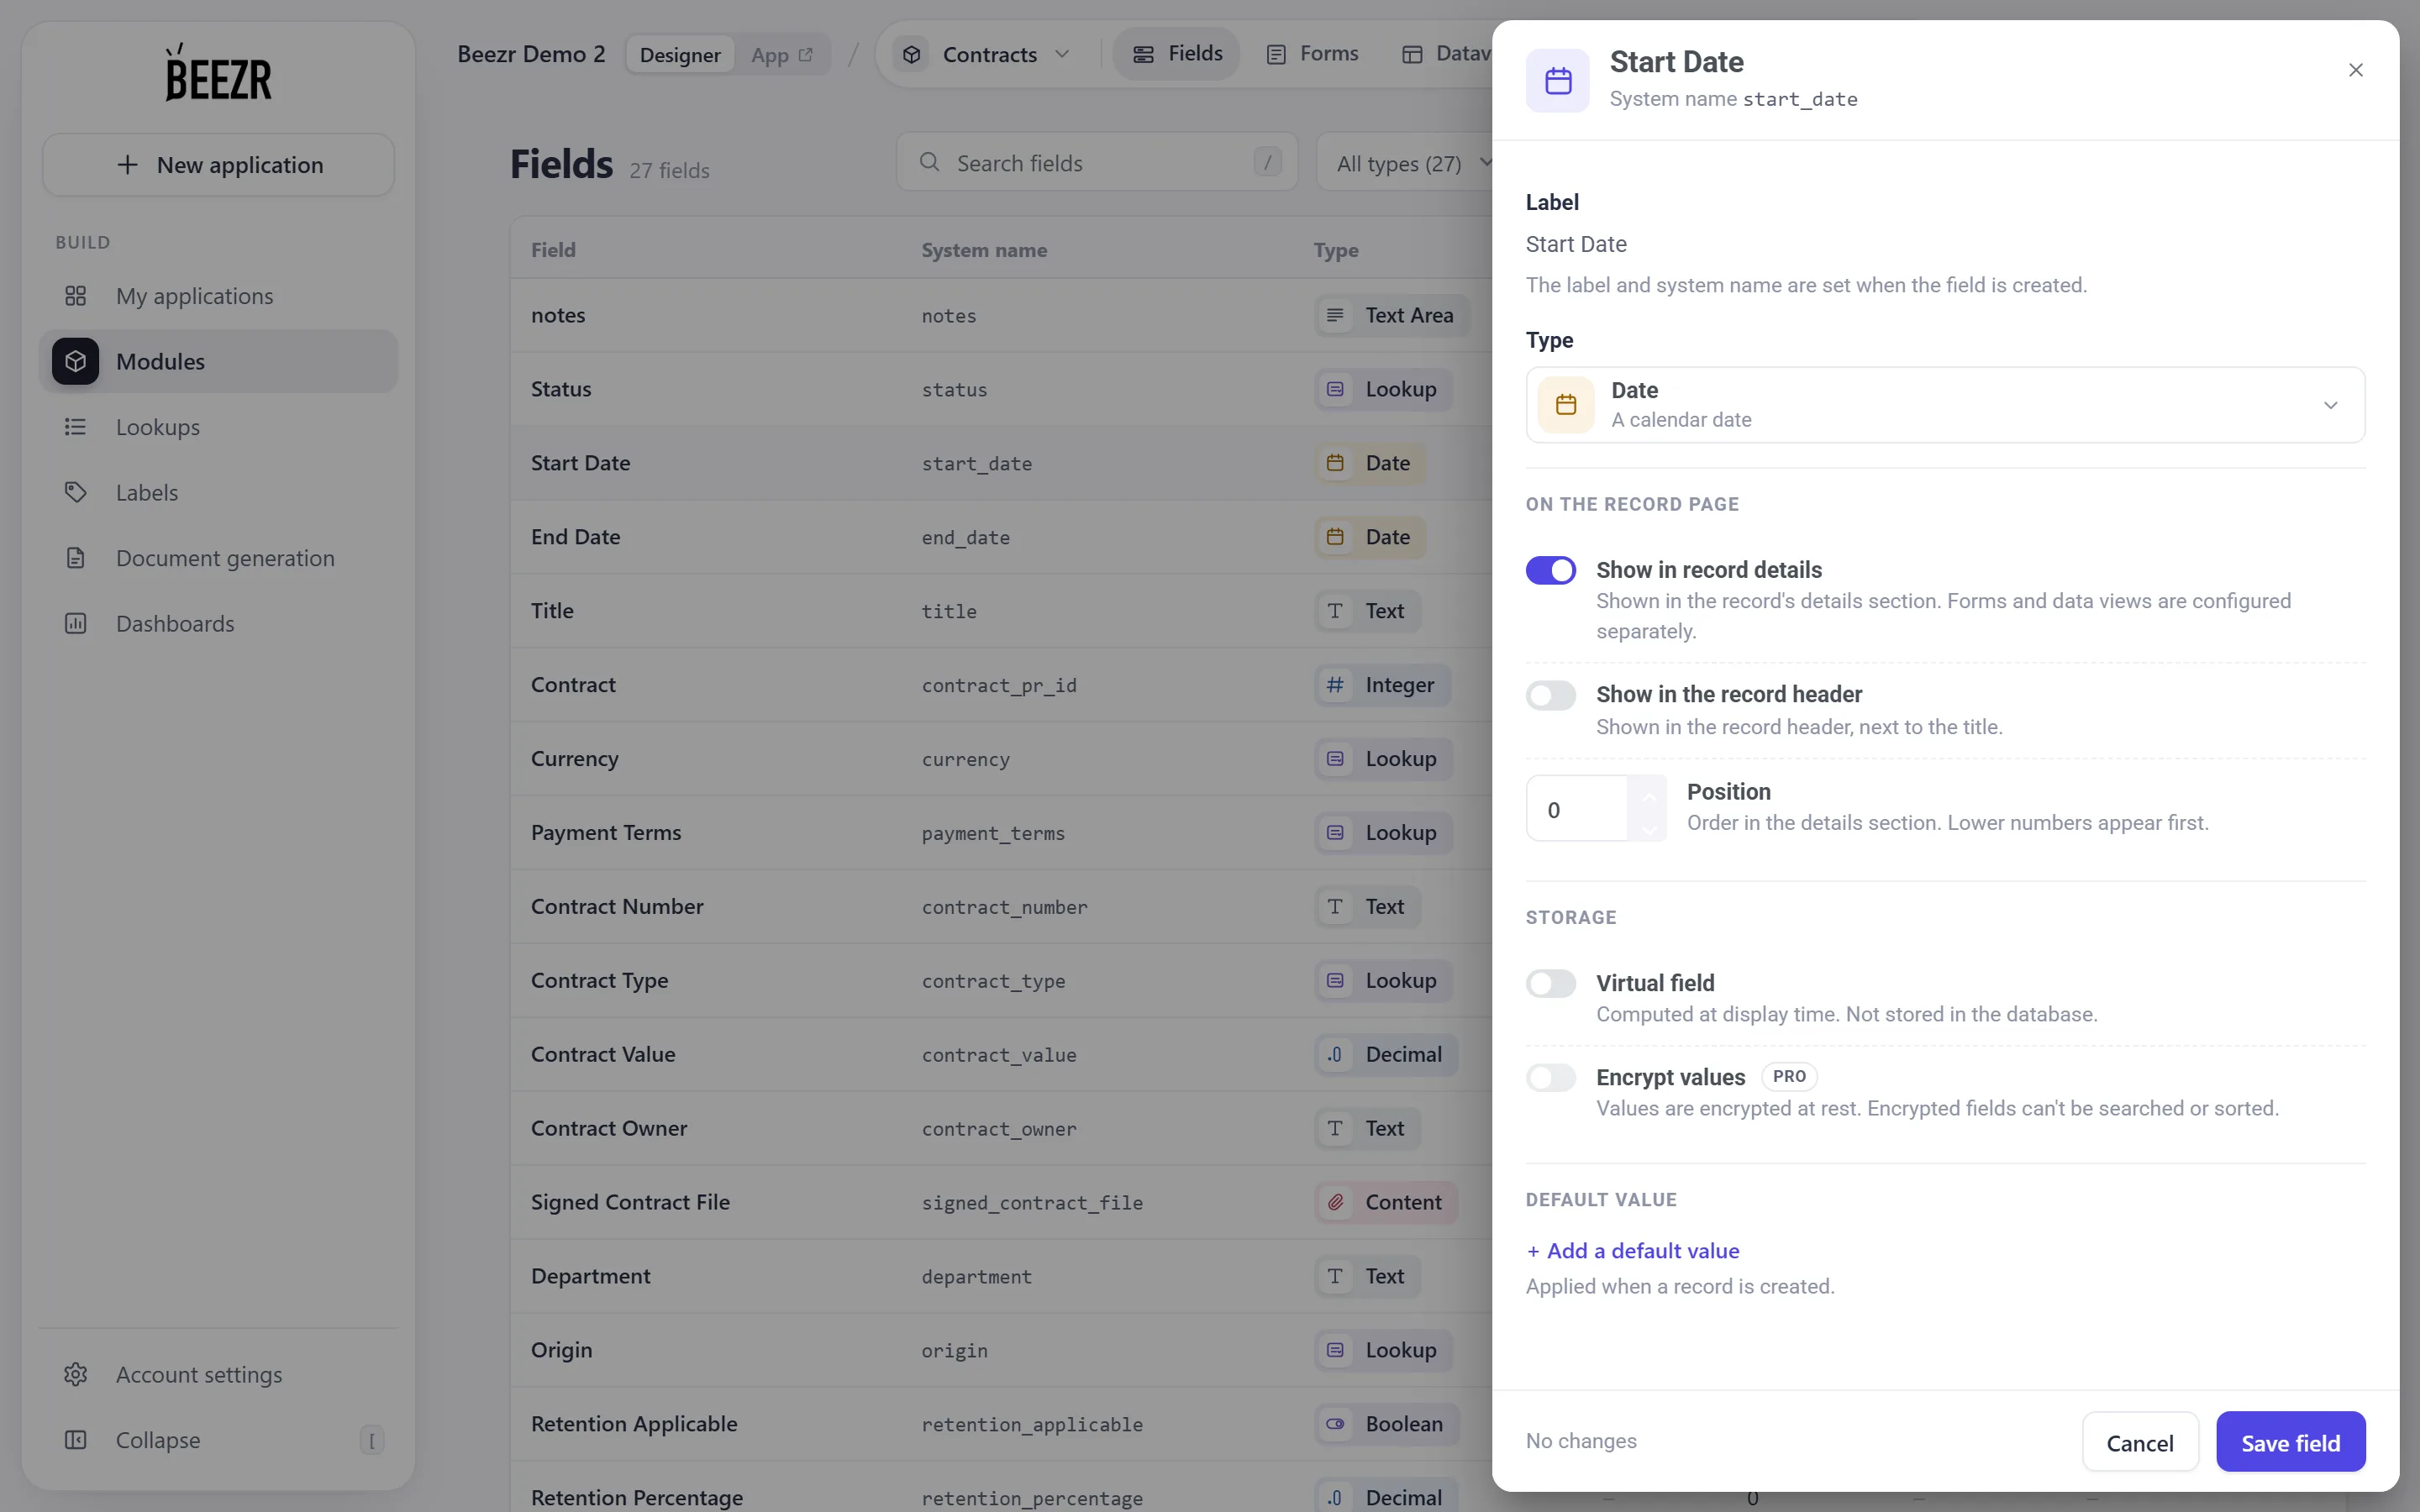Turn on the Virtual field switch
The width and height of the screenshot is (2420, 1512).
[1550, 983]
